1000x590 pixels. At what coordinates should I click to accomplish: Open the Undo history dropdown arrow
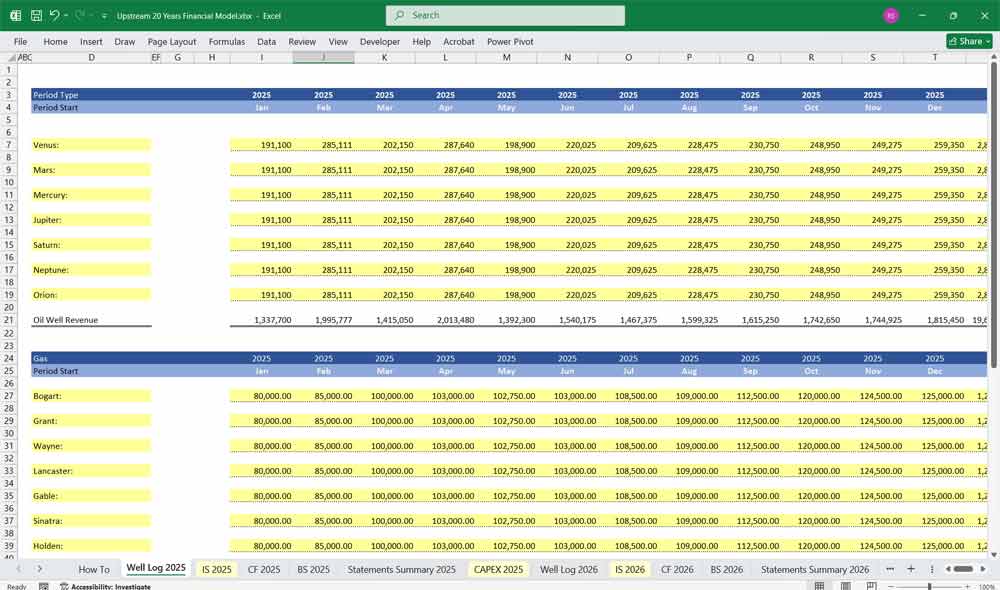pyautogui.click(x=66, y=15)
